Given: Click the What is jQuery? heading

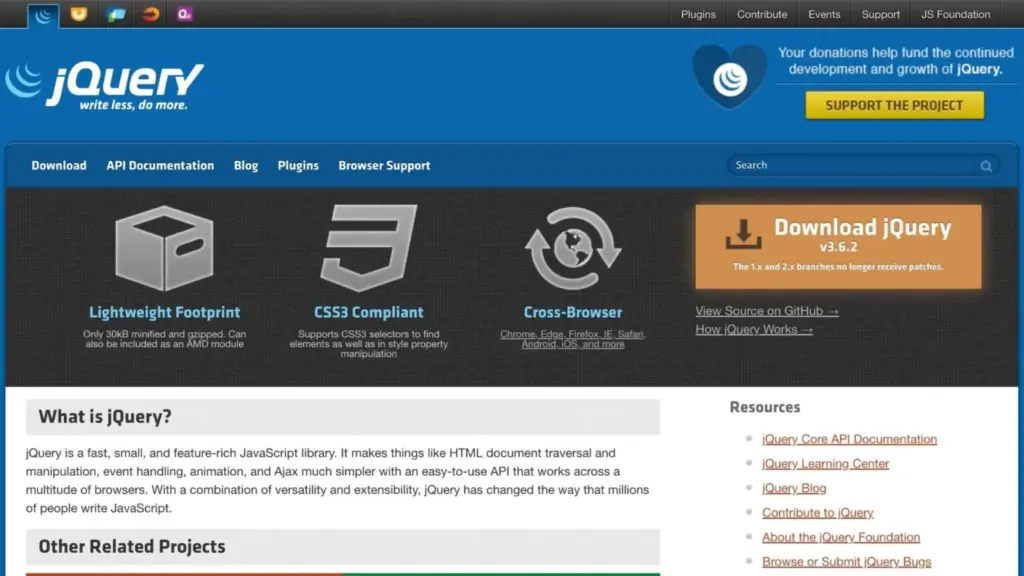Looking at the screenshot, I should 104,417.
